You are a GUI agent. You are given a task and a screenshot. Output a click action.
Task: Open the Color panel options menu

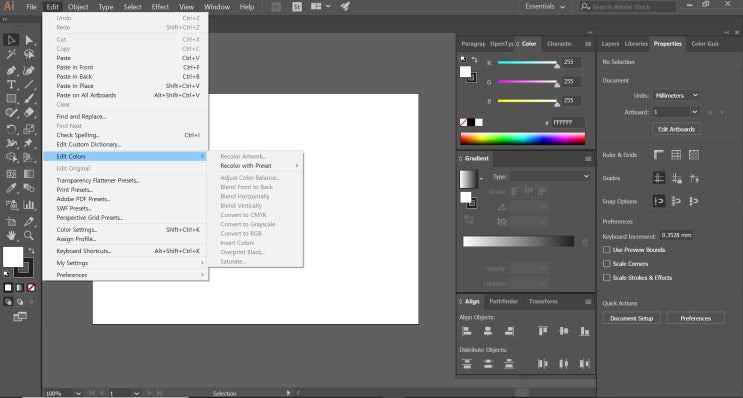(588, 44)
